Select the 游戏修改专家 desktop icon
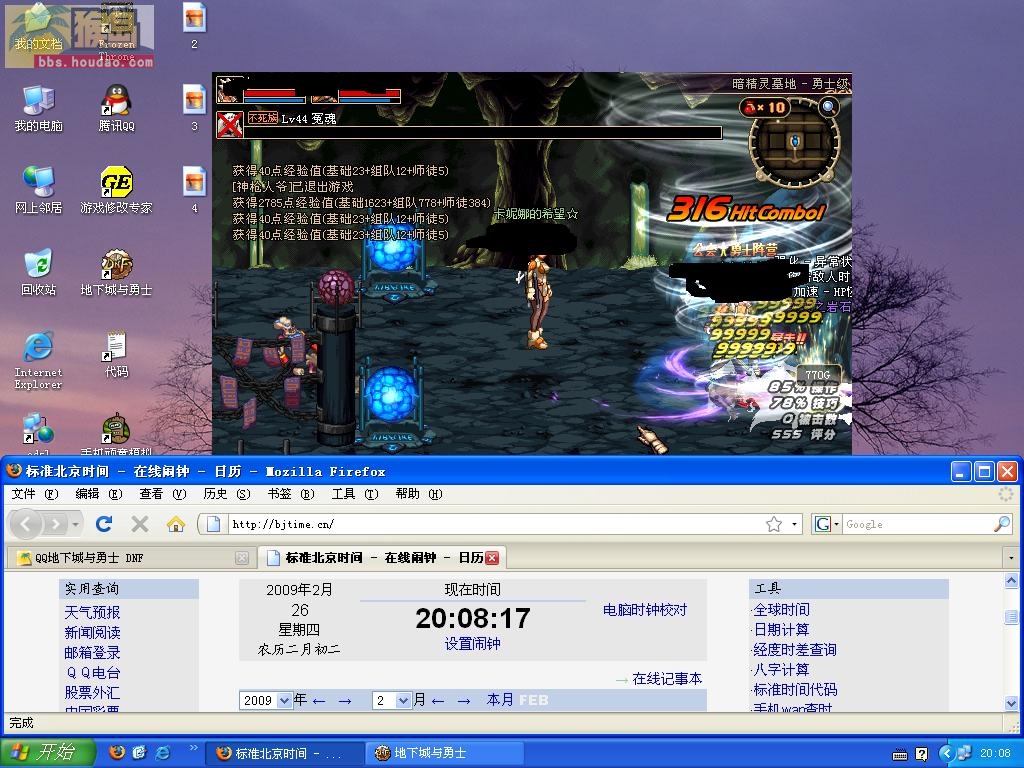 click(116, 190)
